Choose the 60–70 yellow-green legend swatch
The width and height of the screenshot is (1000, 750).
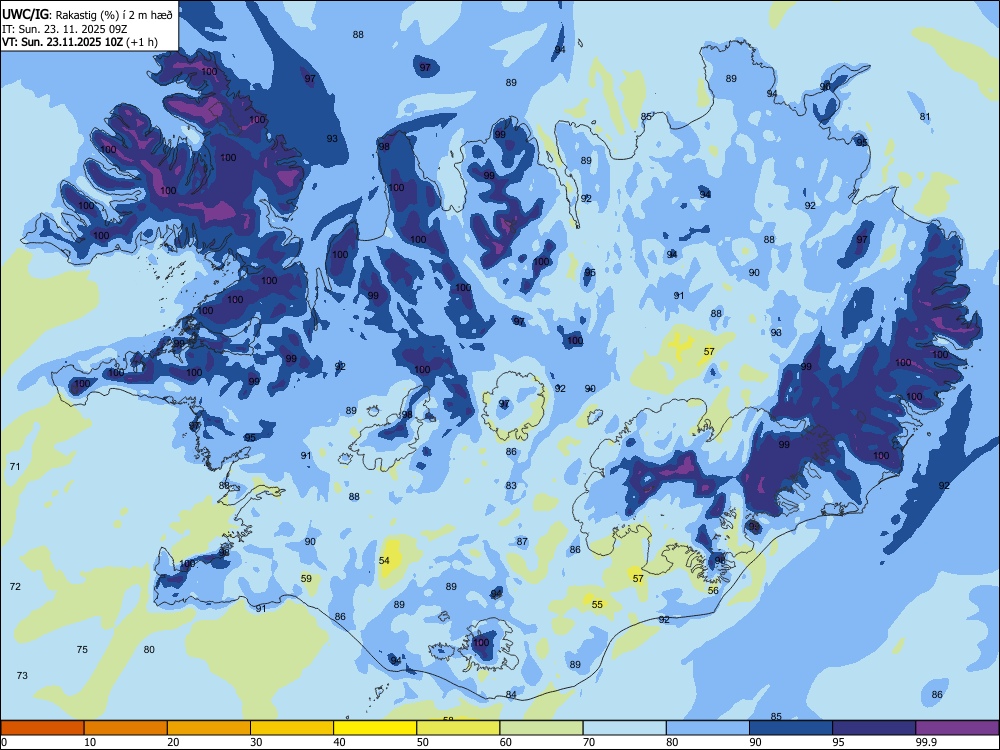[541, 728]
